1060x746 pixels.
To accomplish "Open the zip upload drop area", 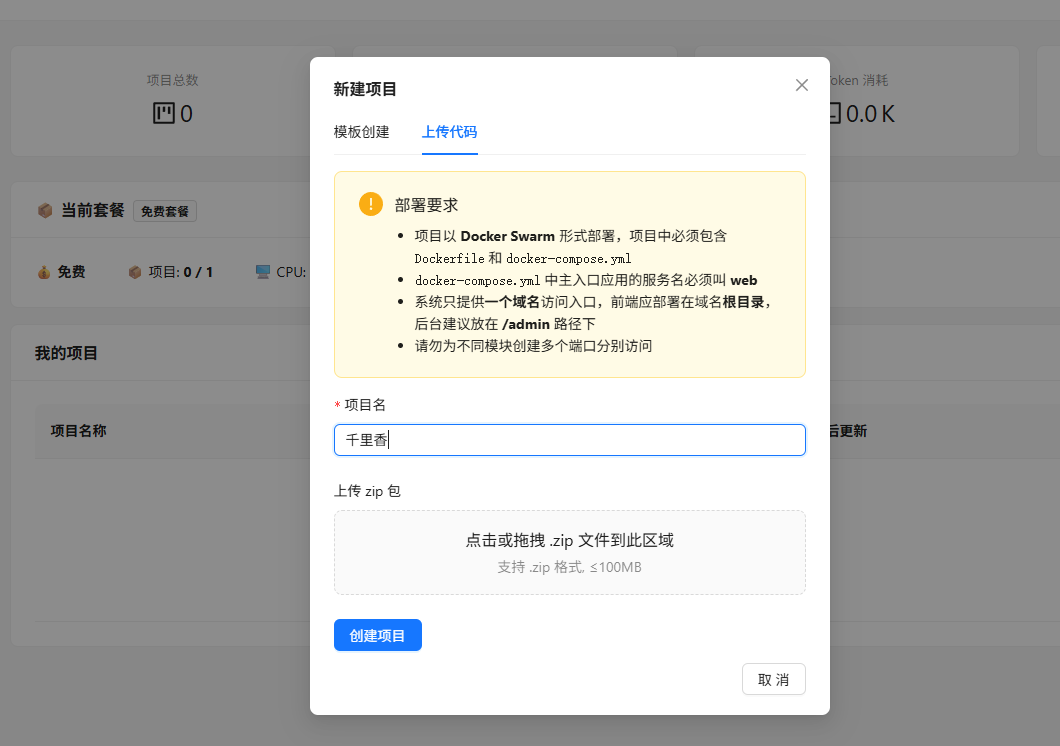I will 570,553.
